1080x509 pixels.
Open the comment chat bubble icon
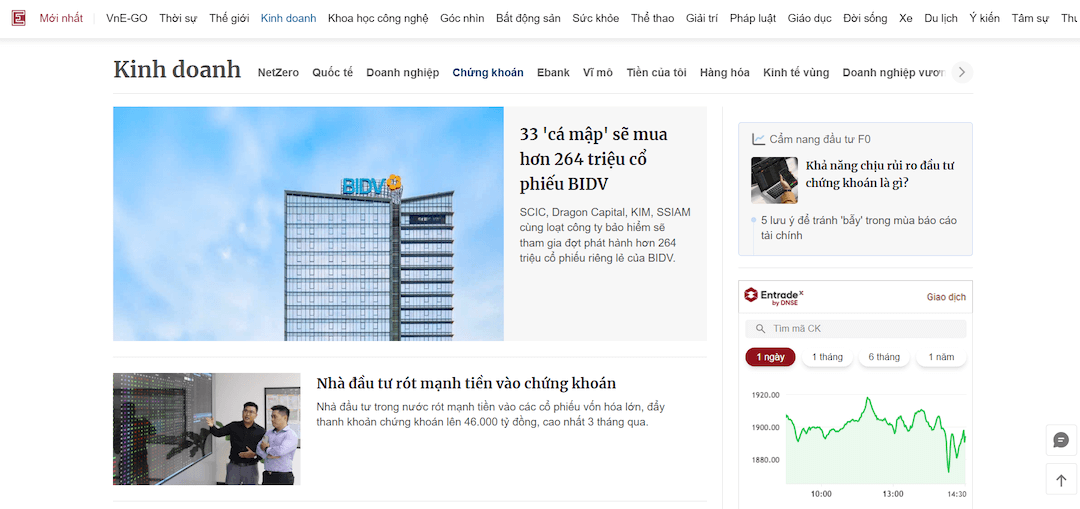pos(1061,440)
